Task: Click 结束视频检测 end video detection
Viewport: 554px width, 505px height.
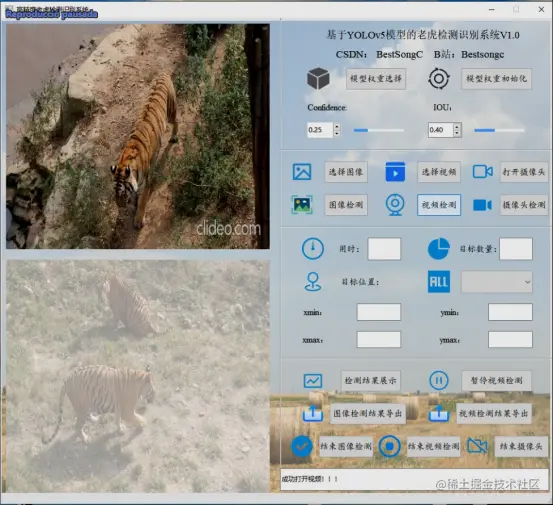Action: coord(433,446)
